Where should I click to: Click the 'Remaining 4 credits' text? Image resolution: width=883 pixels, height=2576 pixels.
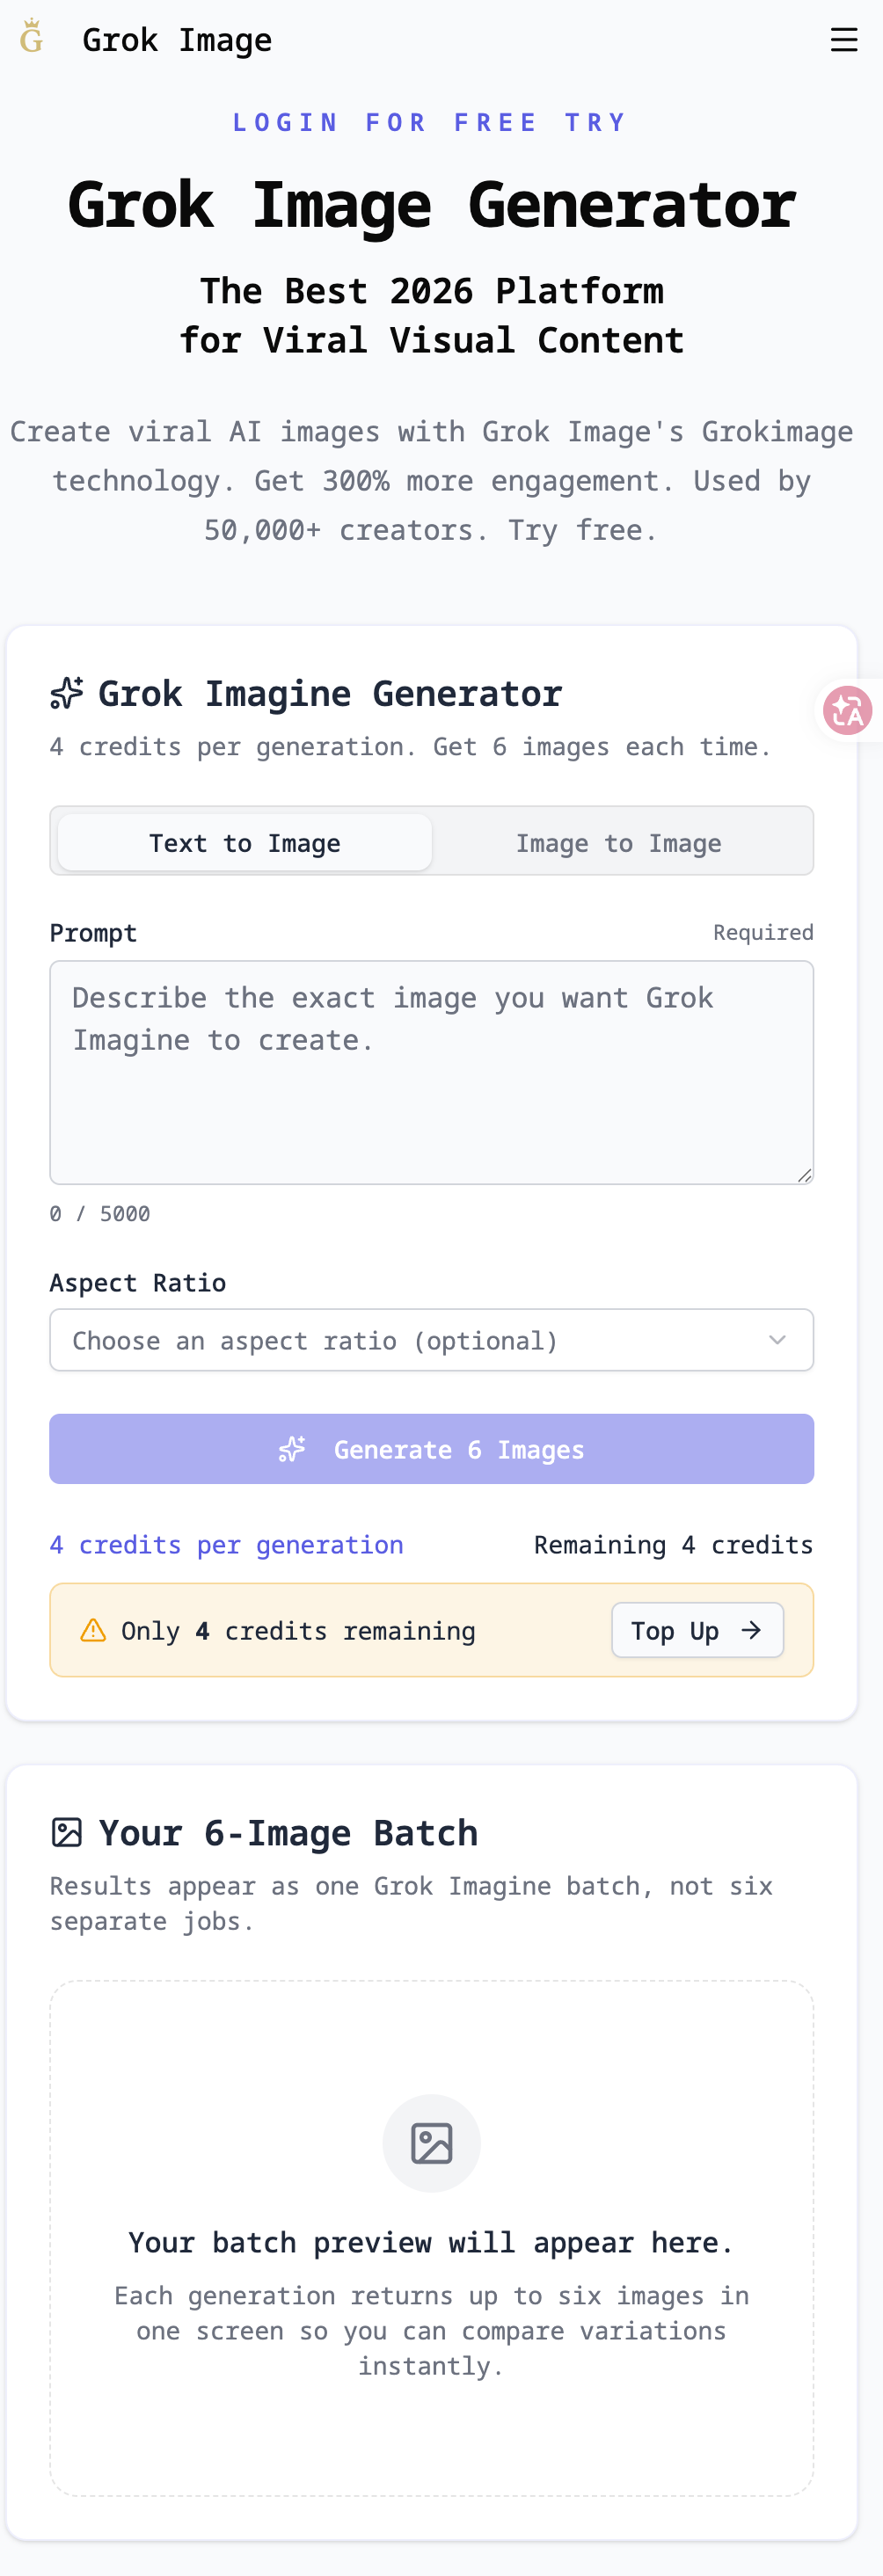click(x=673, y=1545)
